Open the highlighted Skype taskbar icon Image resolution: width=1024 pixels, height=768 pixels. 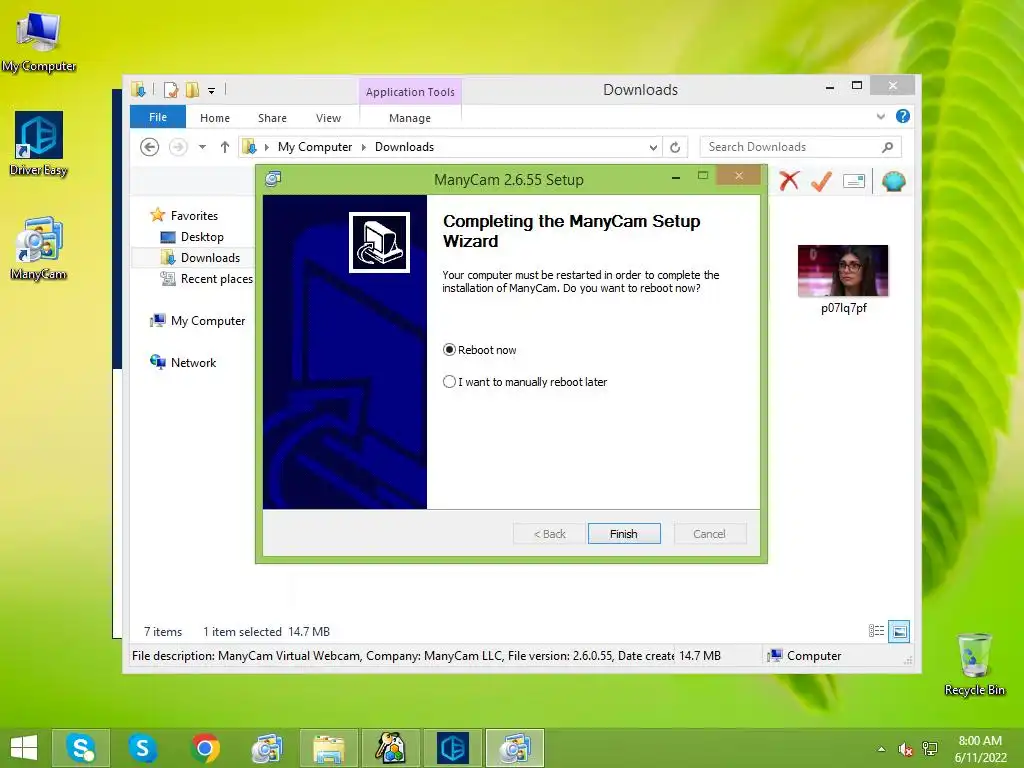click(x=81, y=748)
